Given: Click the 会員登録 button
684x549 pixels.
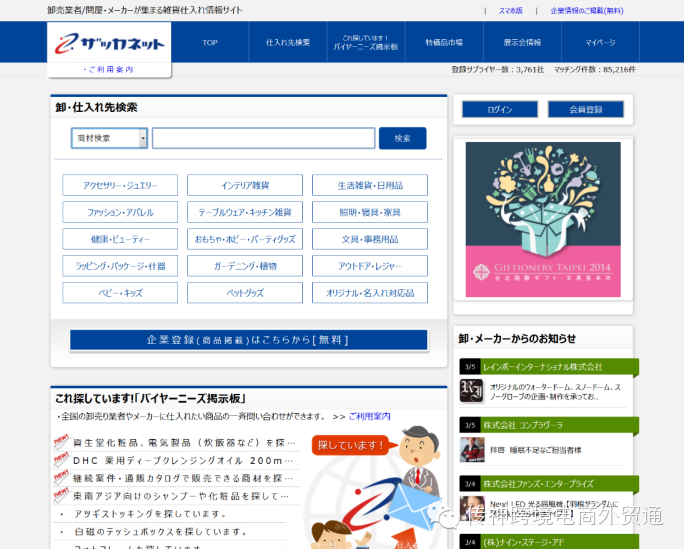Looking at the screenshot, I should click(586, 109).
